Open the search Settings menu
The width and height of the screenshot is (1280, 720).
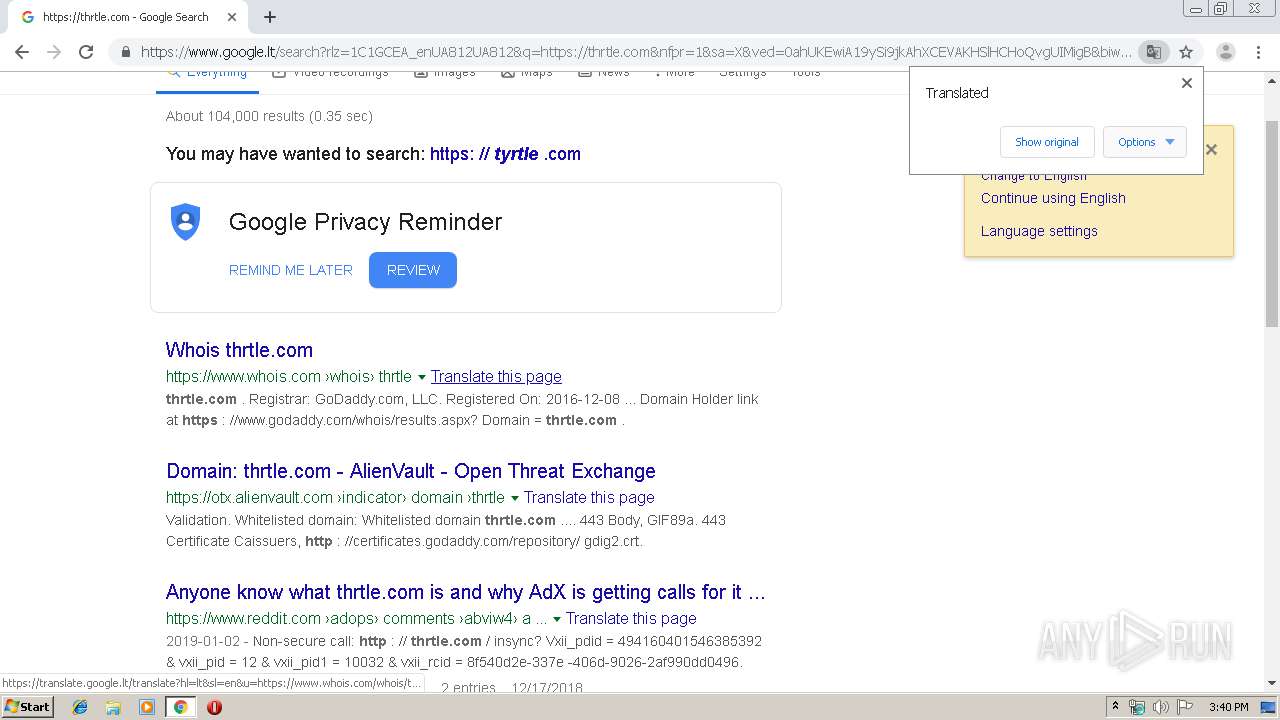tap(743, 74)
